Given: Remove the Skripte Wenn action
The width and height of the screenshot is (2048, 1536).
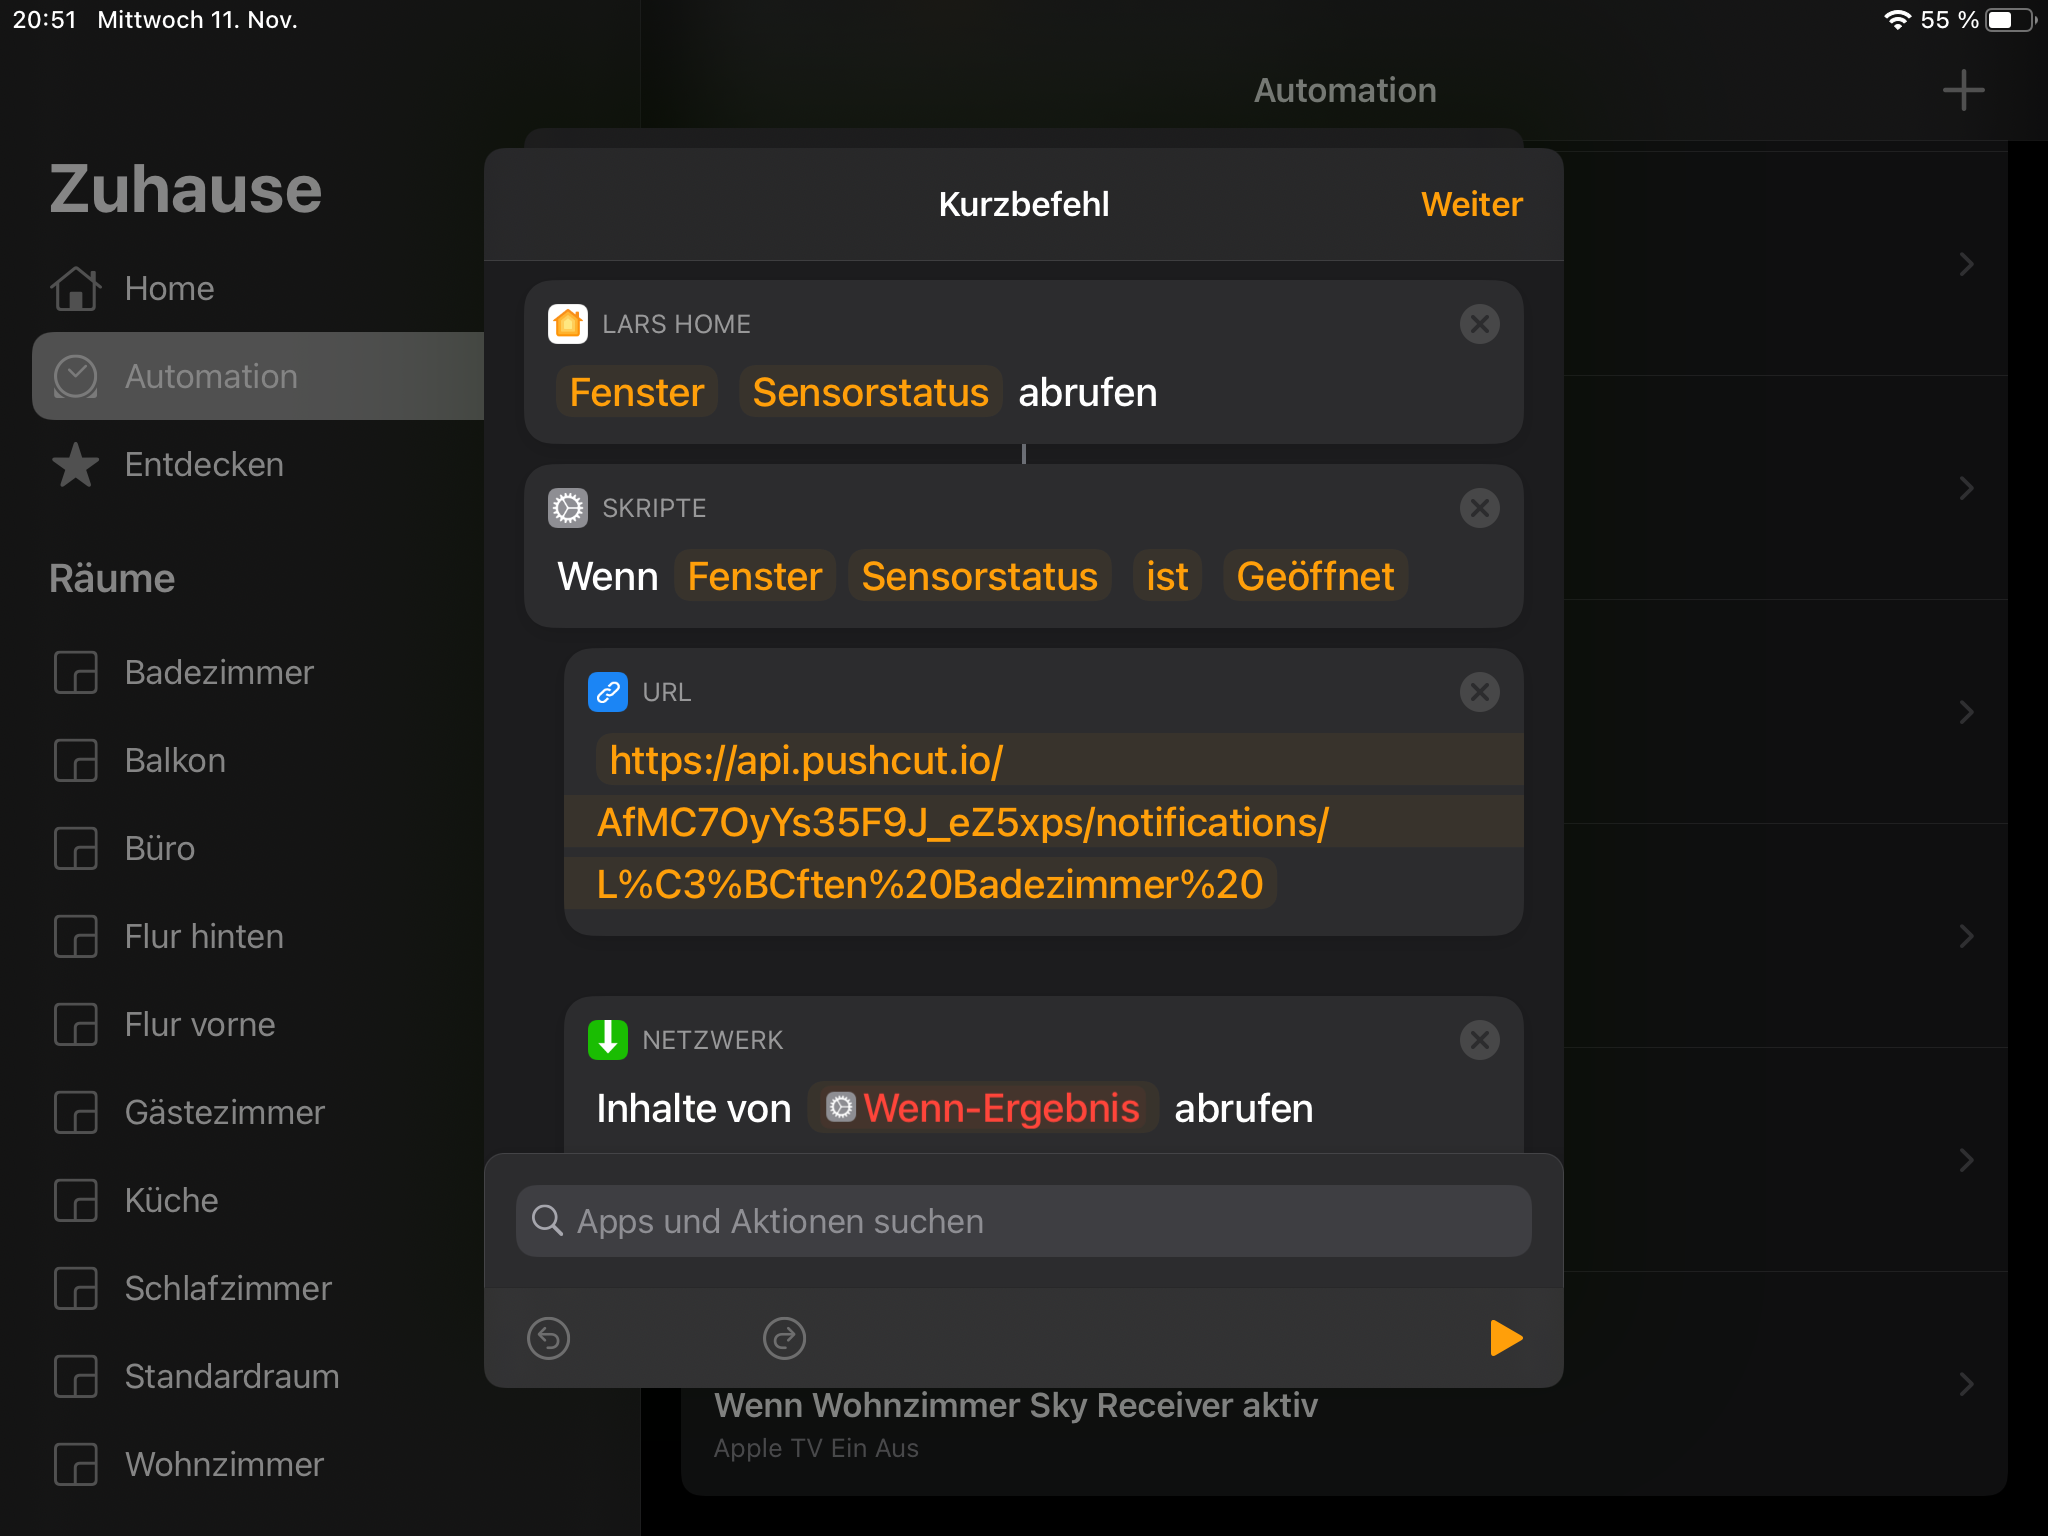Looking at the screenshot, I should 1479,508.
